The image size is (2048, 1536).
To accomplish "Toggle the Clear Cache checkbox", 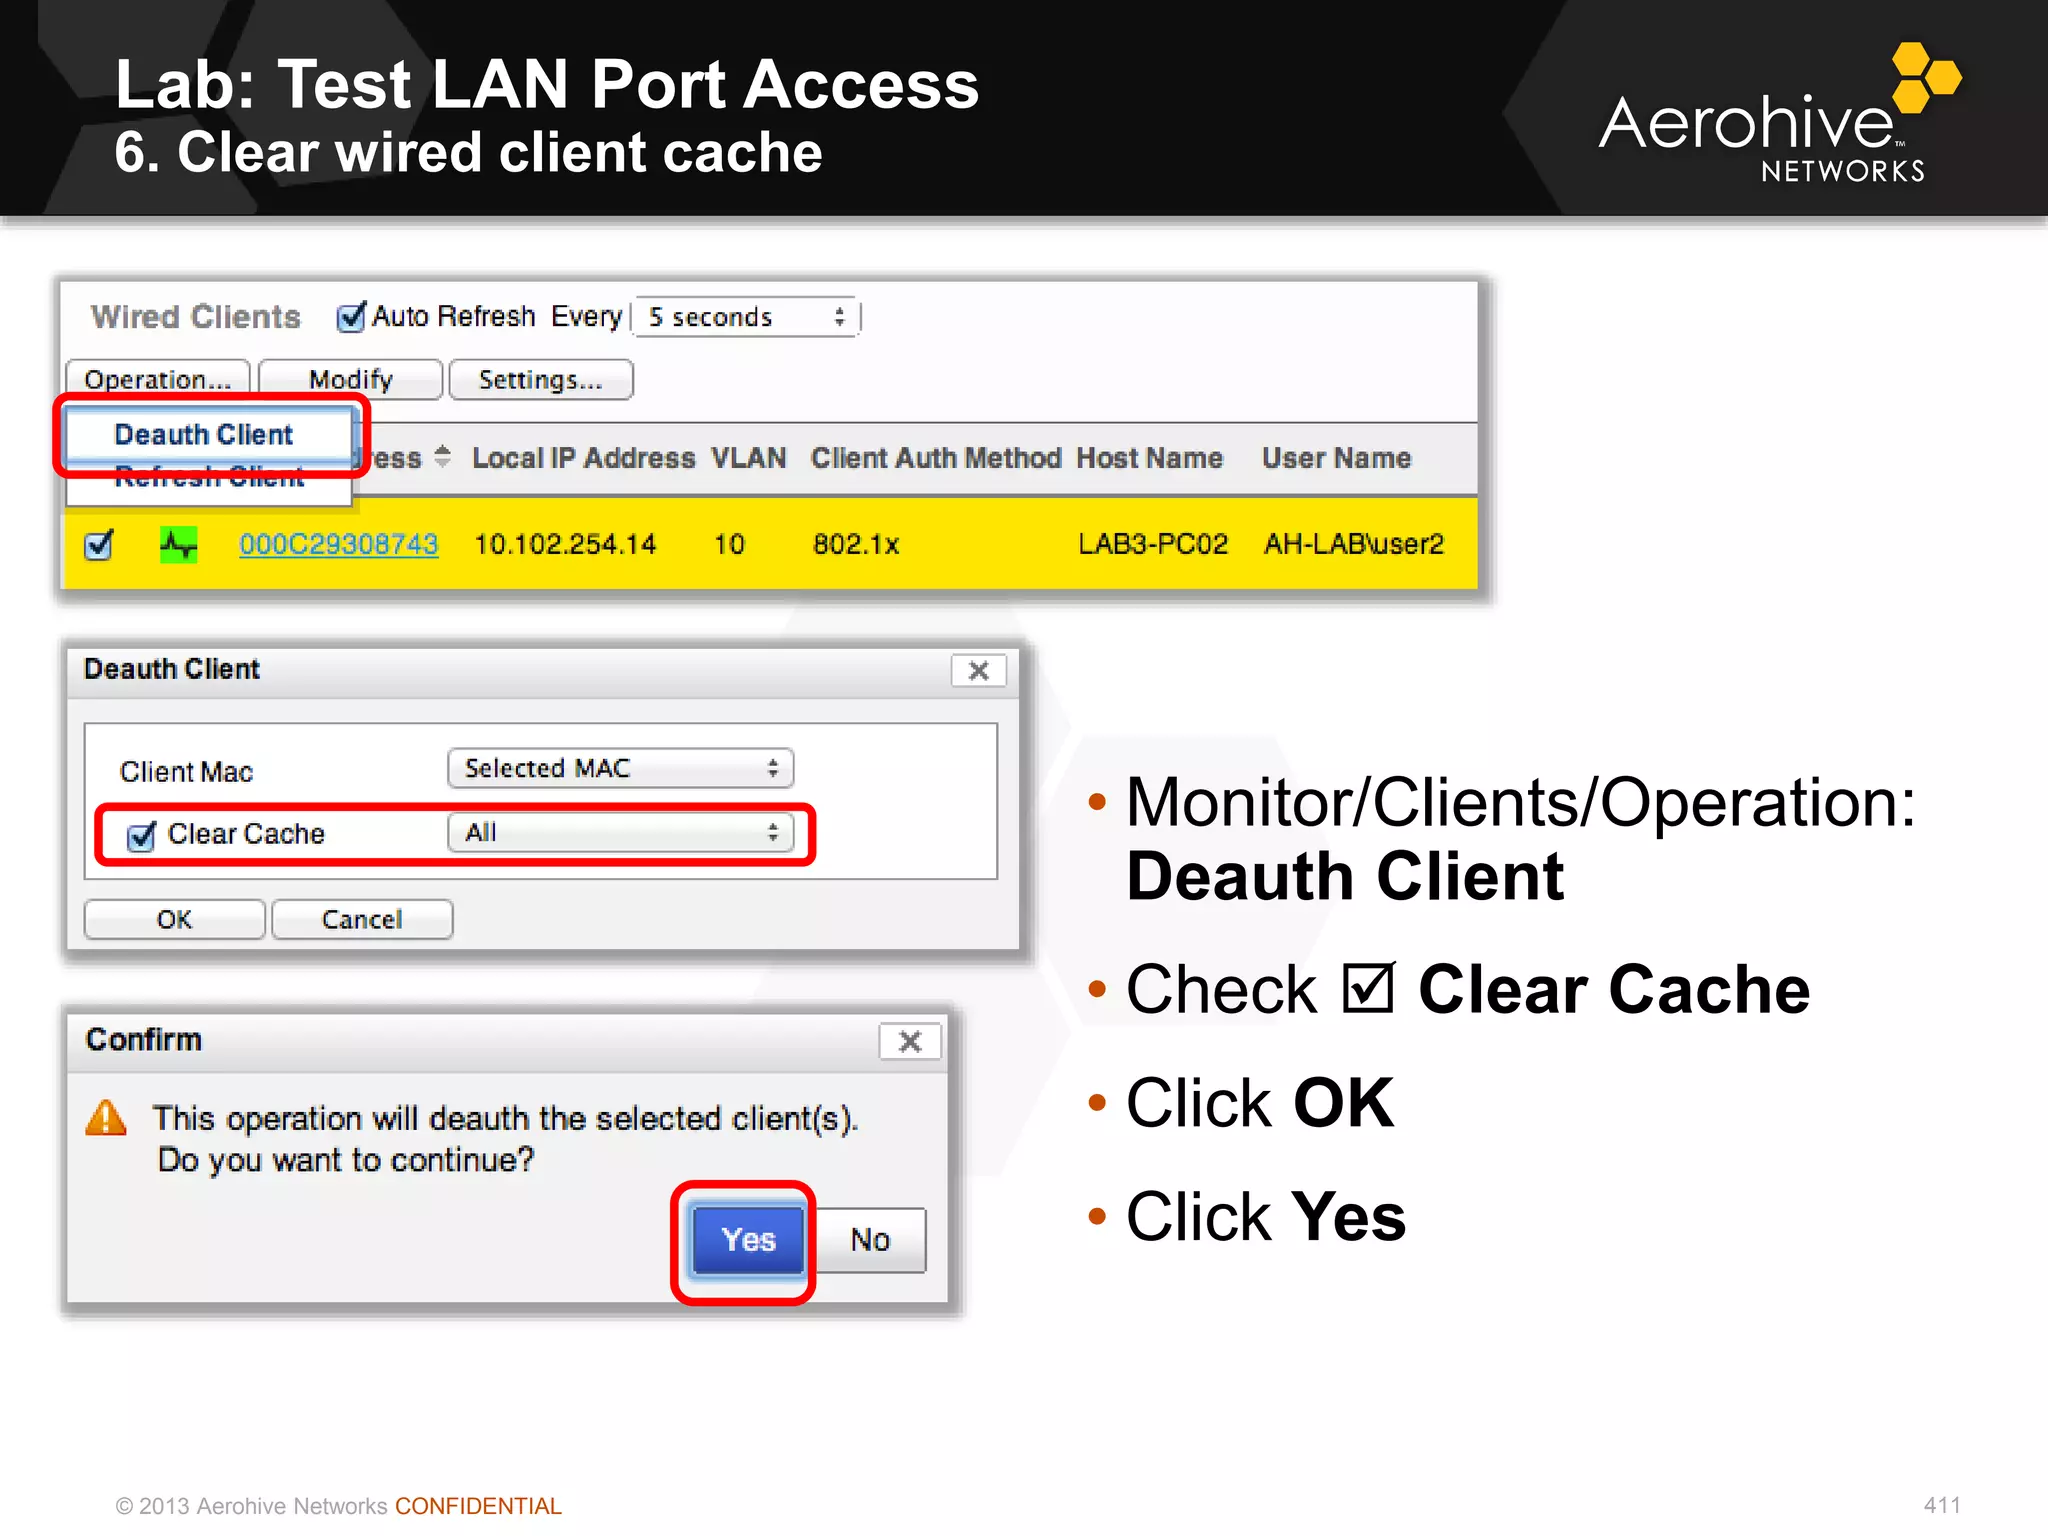I will pyautogui.click(x=141, y=835).
